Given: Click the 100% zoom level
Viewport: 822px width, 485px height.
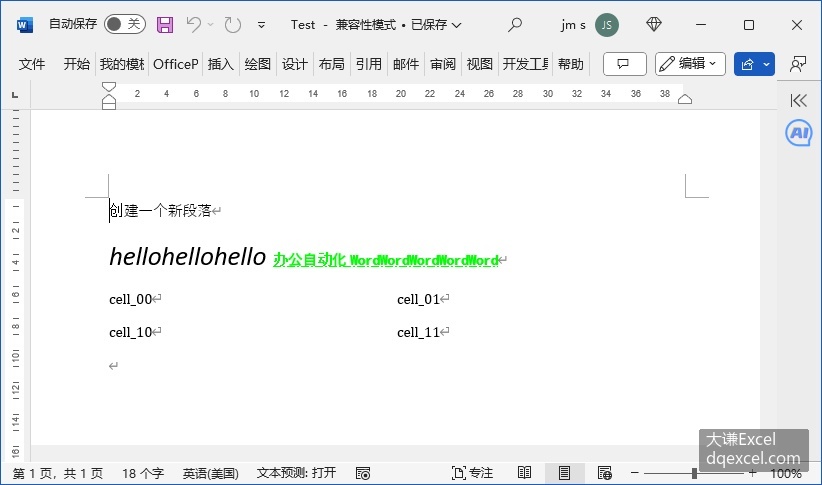Looking at the screenshot, I should point(786,473).
